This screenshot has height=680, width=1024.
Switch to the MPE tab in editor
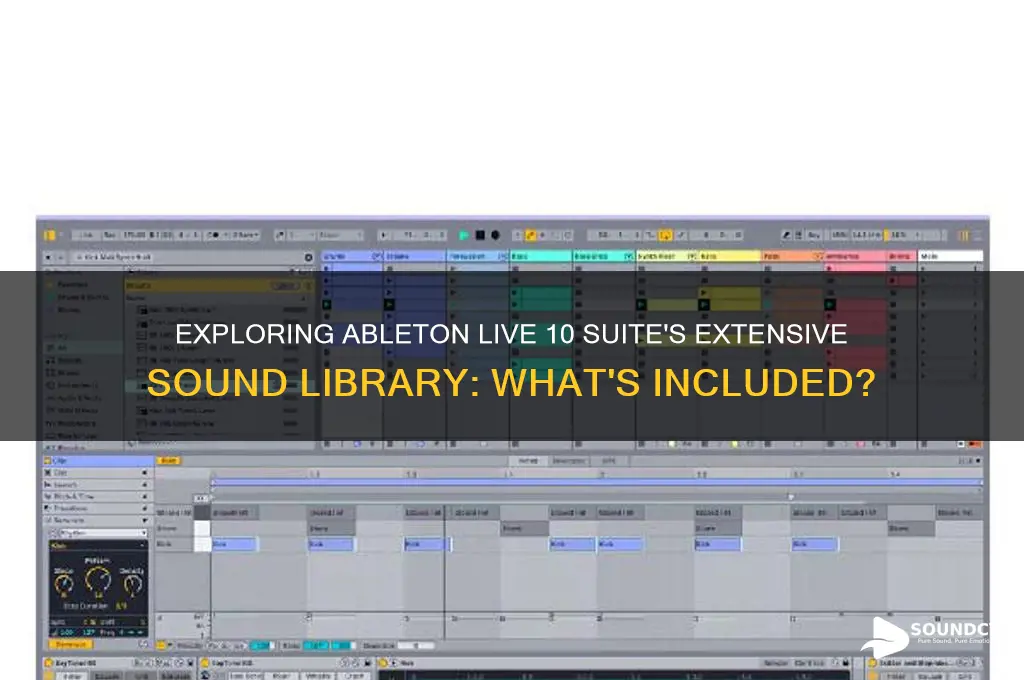point(609,461)
